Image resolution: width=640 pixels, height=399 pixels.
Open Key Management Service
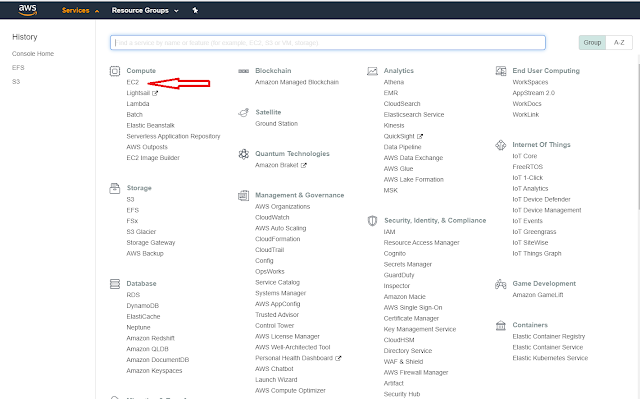tap(420, 329)
